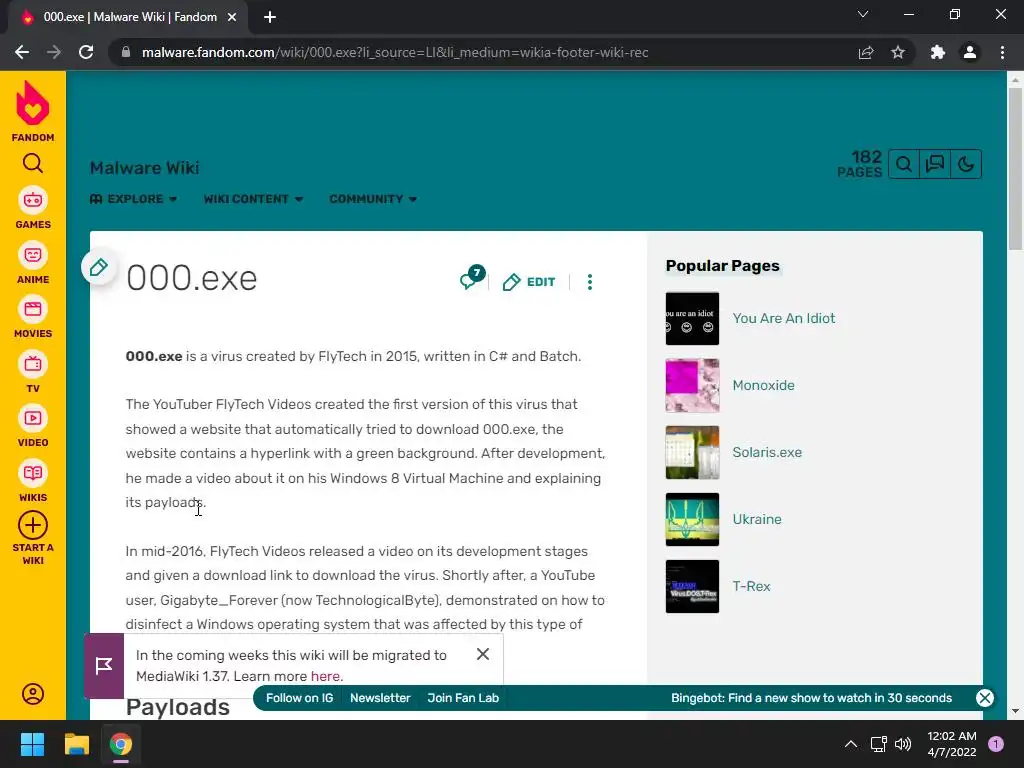The image size is (1024, 768).
Task: Click the Start a Wiki plus icon
Action: tap(33, 525)
